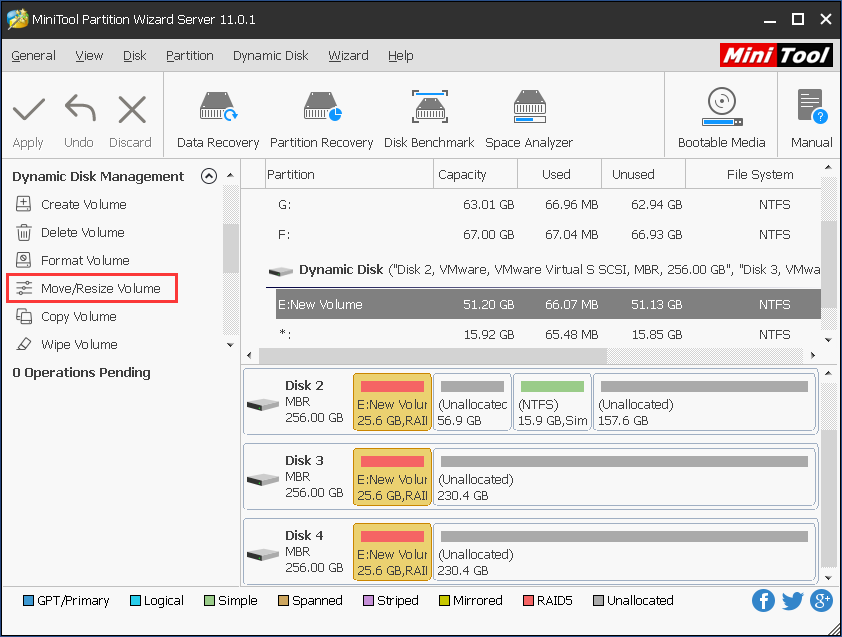The image size is (842, 637).
Task: Open the Disk menu
Action: pos(135,56)
